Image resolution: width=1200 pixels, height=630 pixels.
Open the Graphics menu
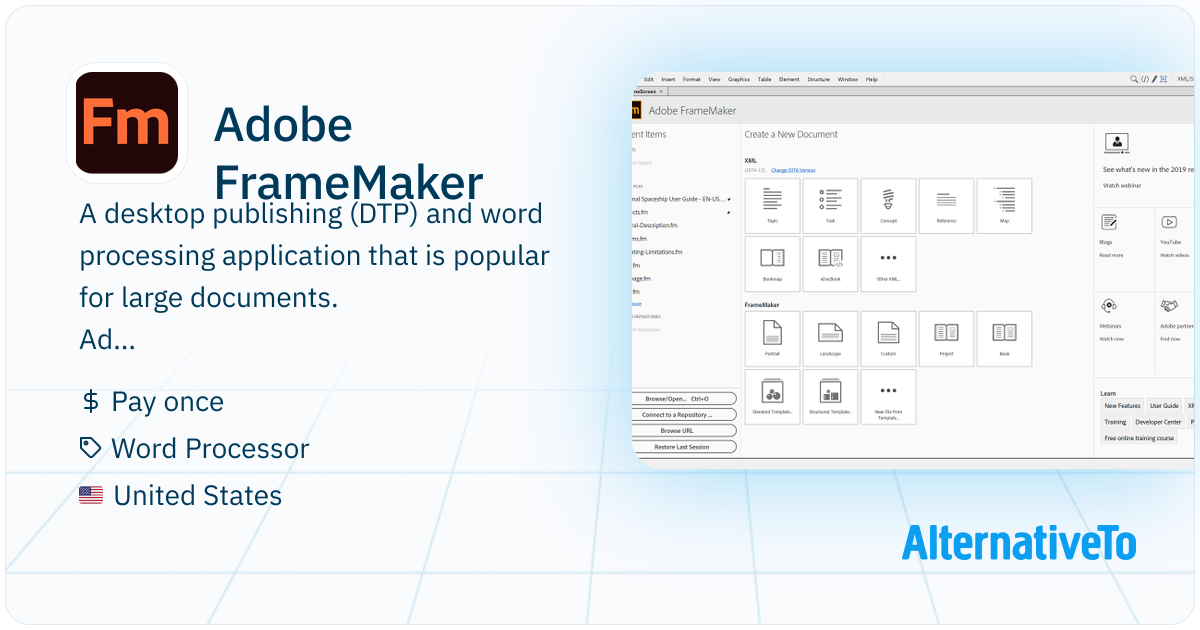click(x=739, y=79)
